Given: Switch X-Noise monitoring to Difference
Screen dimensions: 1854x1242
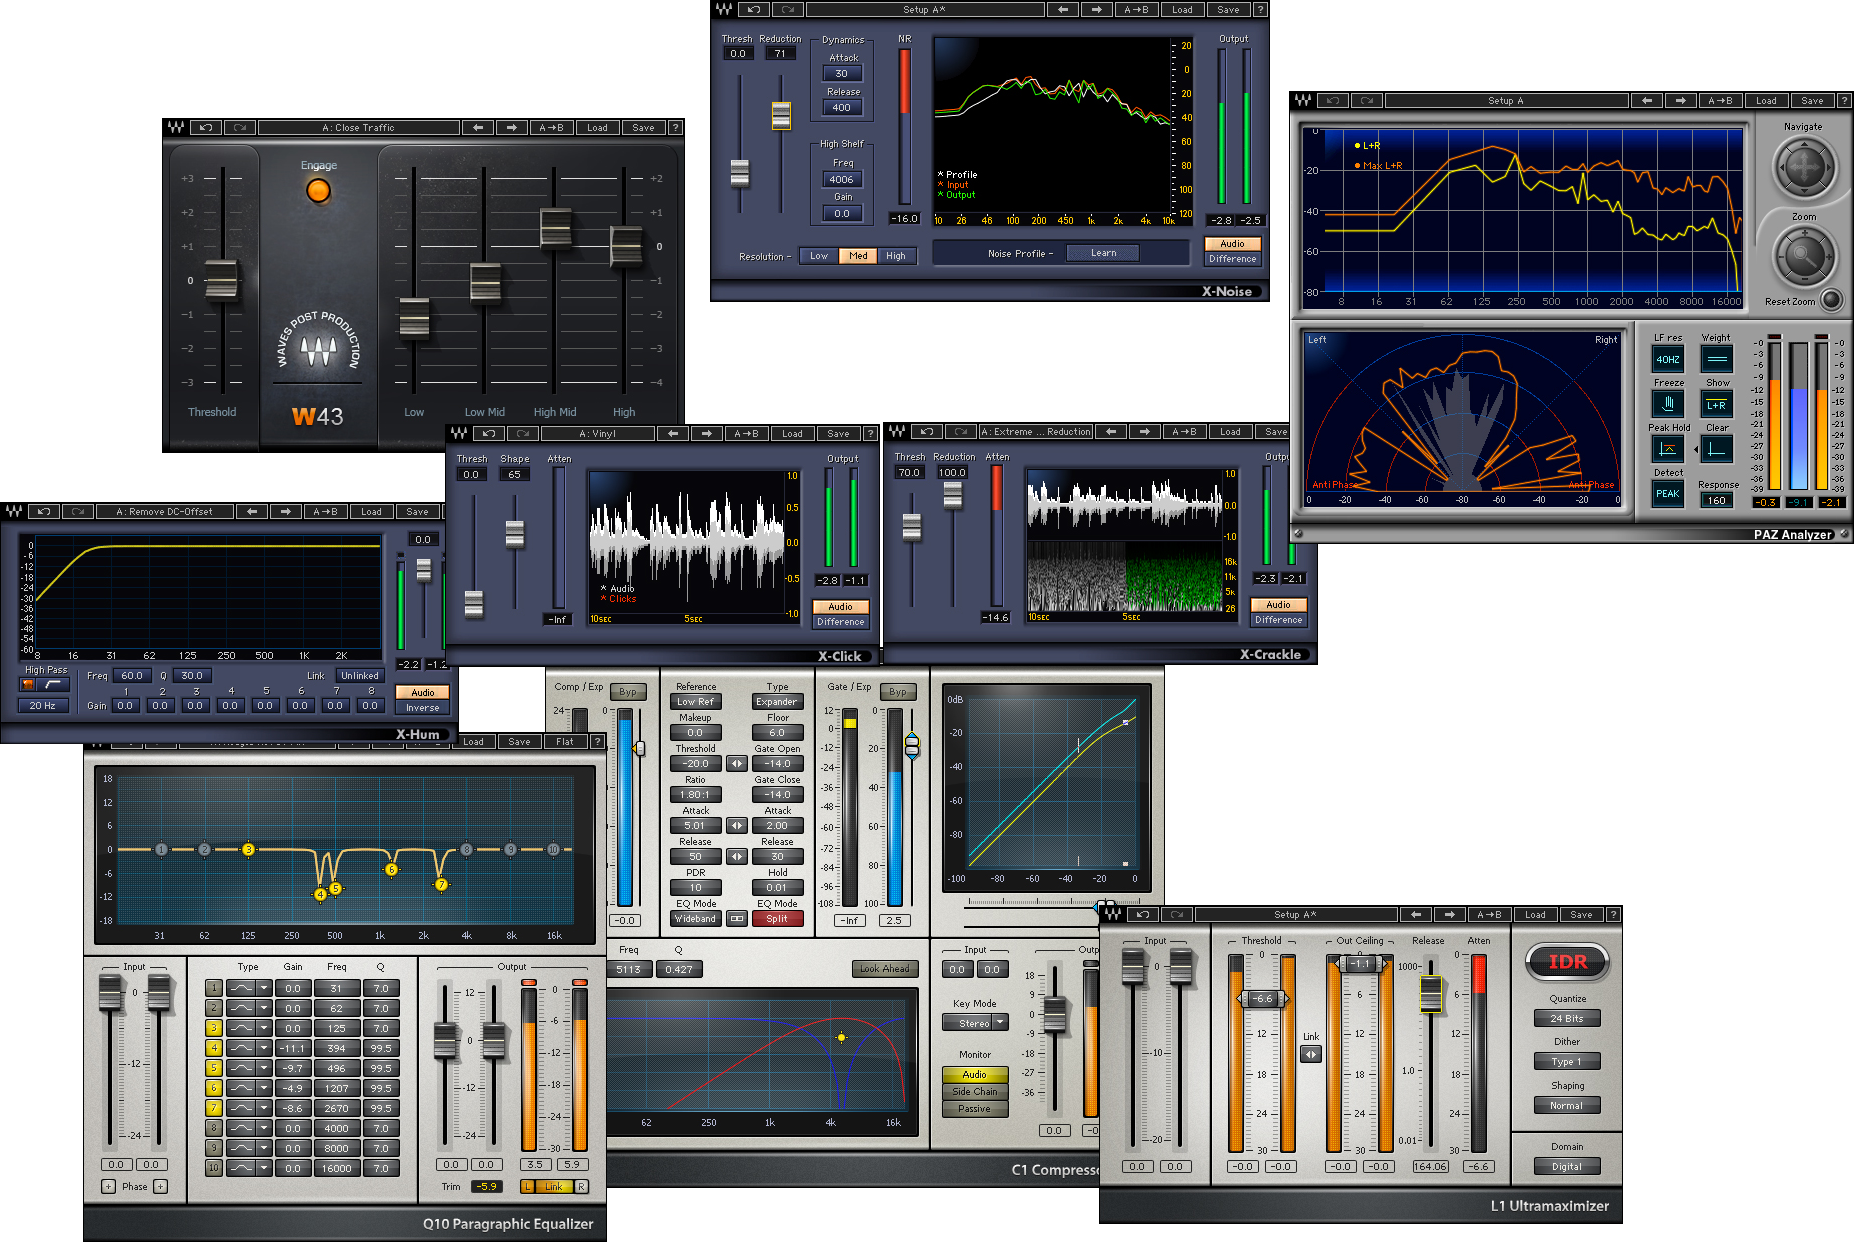Looking at the screenshot, I should [x=1232, y=258].
